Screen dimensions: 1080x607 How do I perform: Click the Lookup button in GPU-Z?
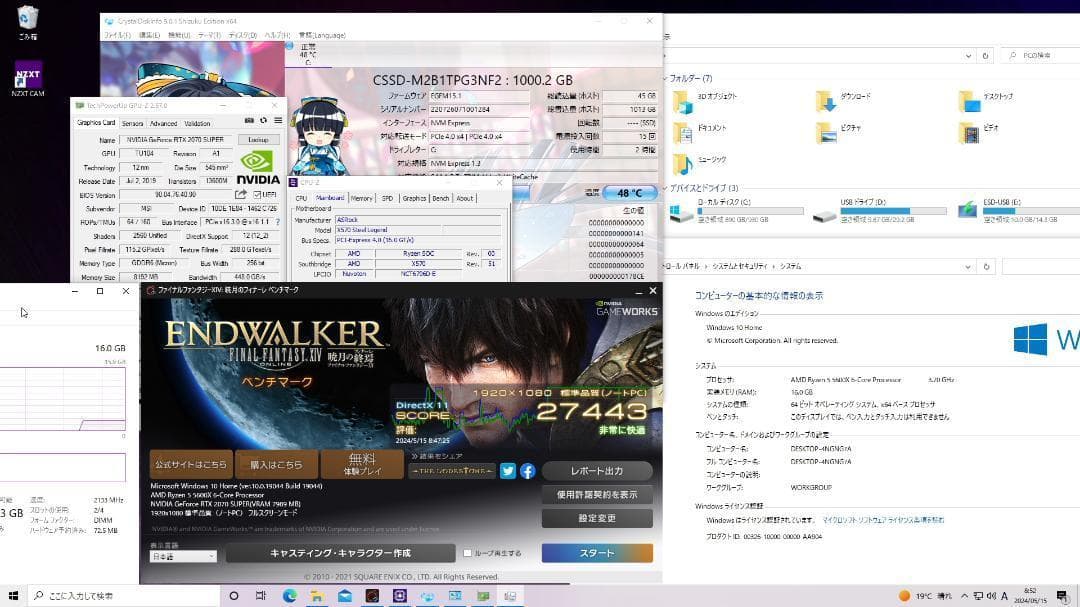(257, 140)
